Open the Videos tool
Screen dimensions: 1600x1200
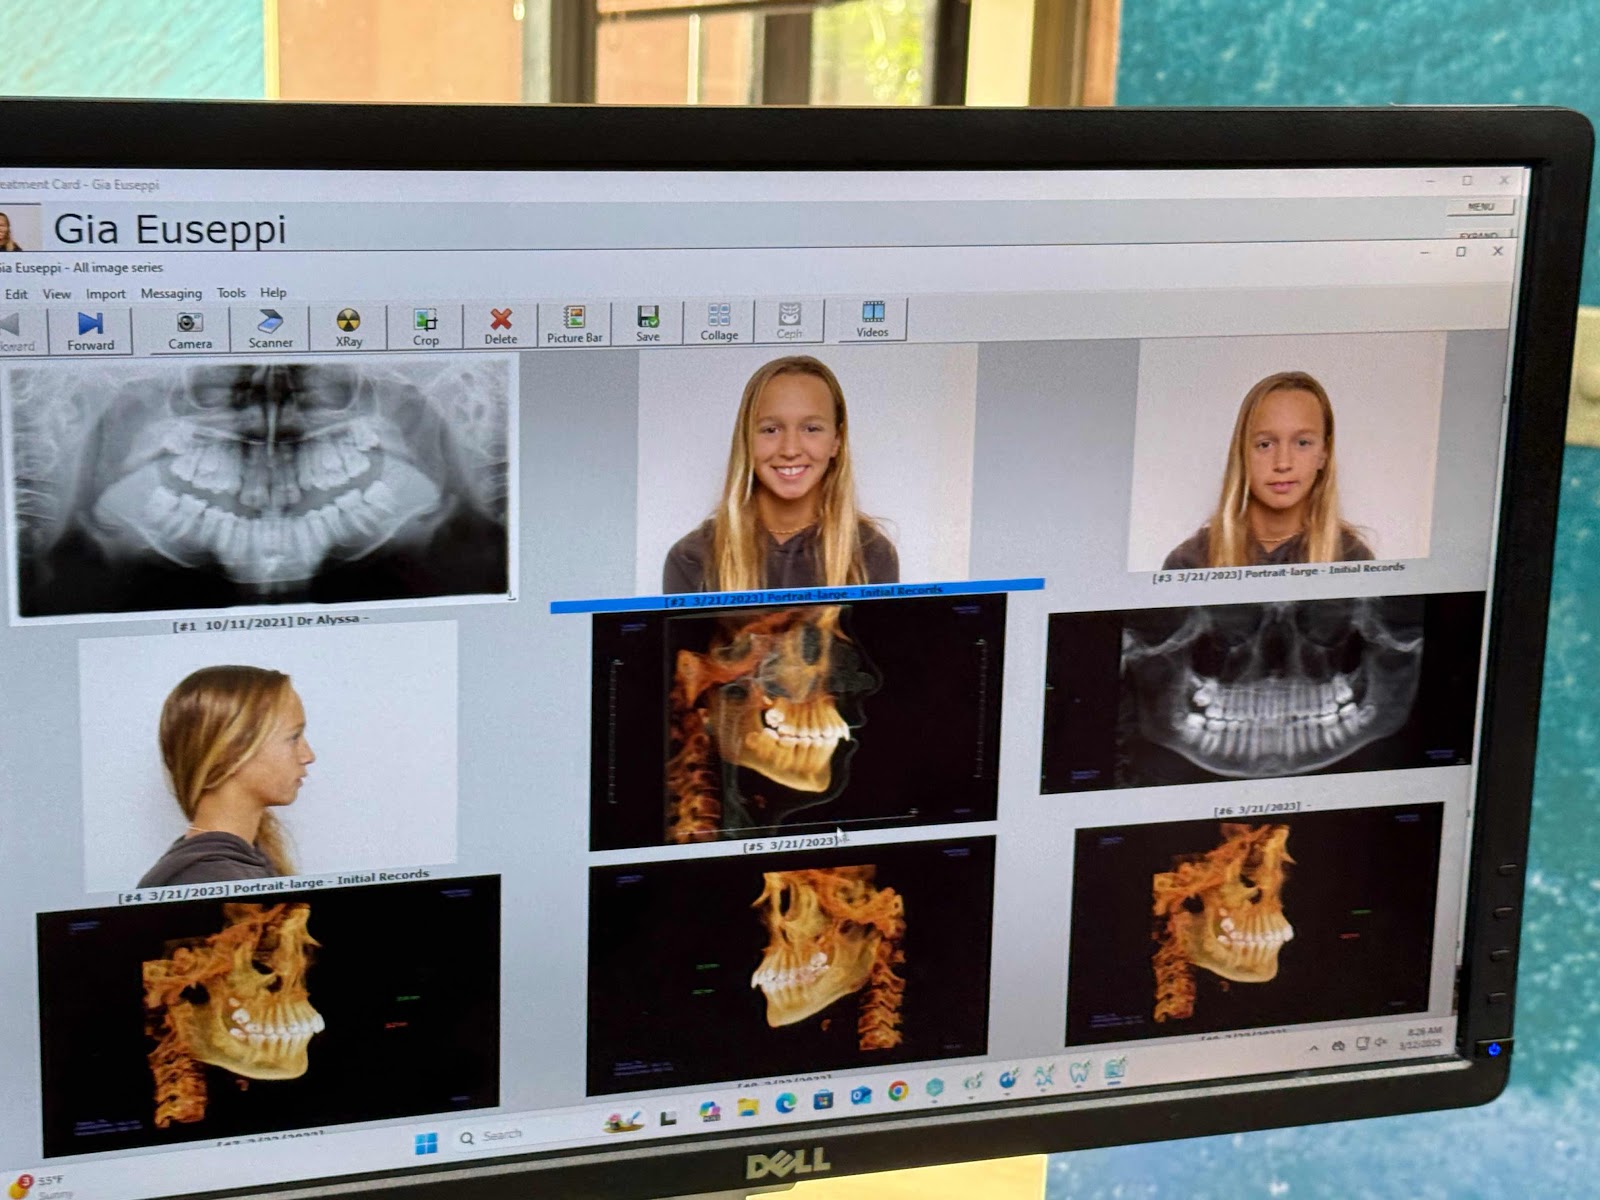tap(872, 319)
